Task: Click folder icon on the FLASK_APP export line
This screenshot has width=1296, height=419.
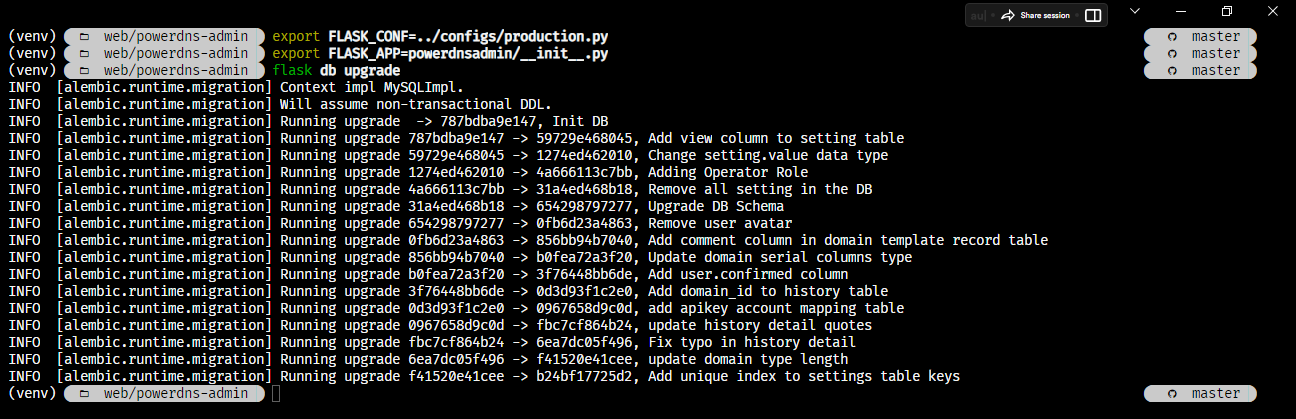Action: (84, 53)
